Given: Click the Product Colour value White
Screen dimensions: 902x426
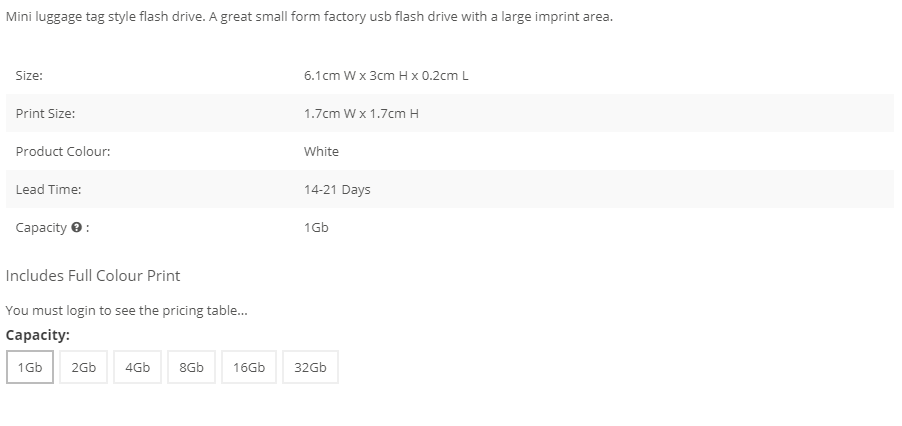Looking at the screenshot, I should pyautogui.click(x=321, y=152).
